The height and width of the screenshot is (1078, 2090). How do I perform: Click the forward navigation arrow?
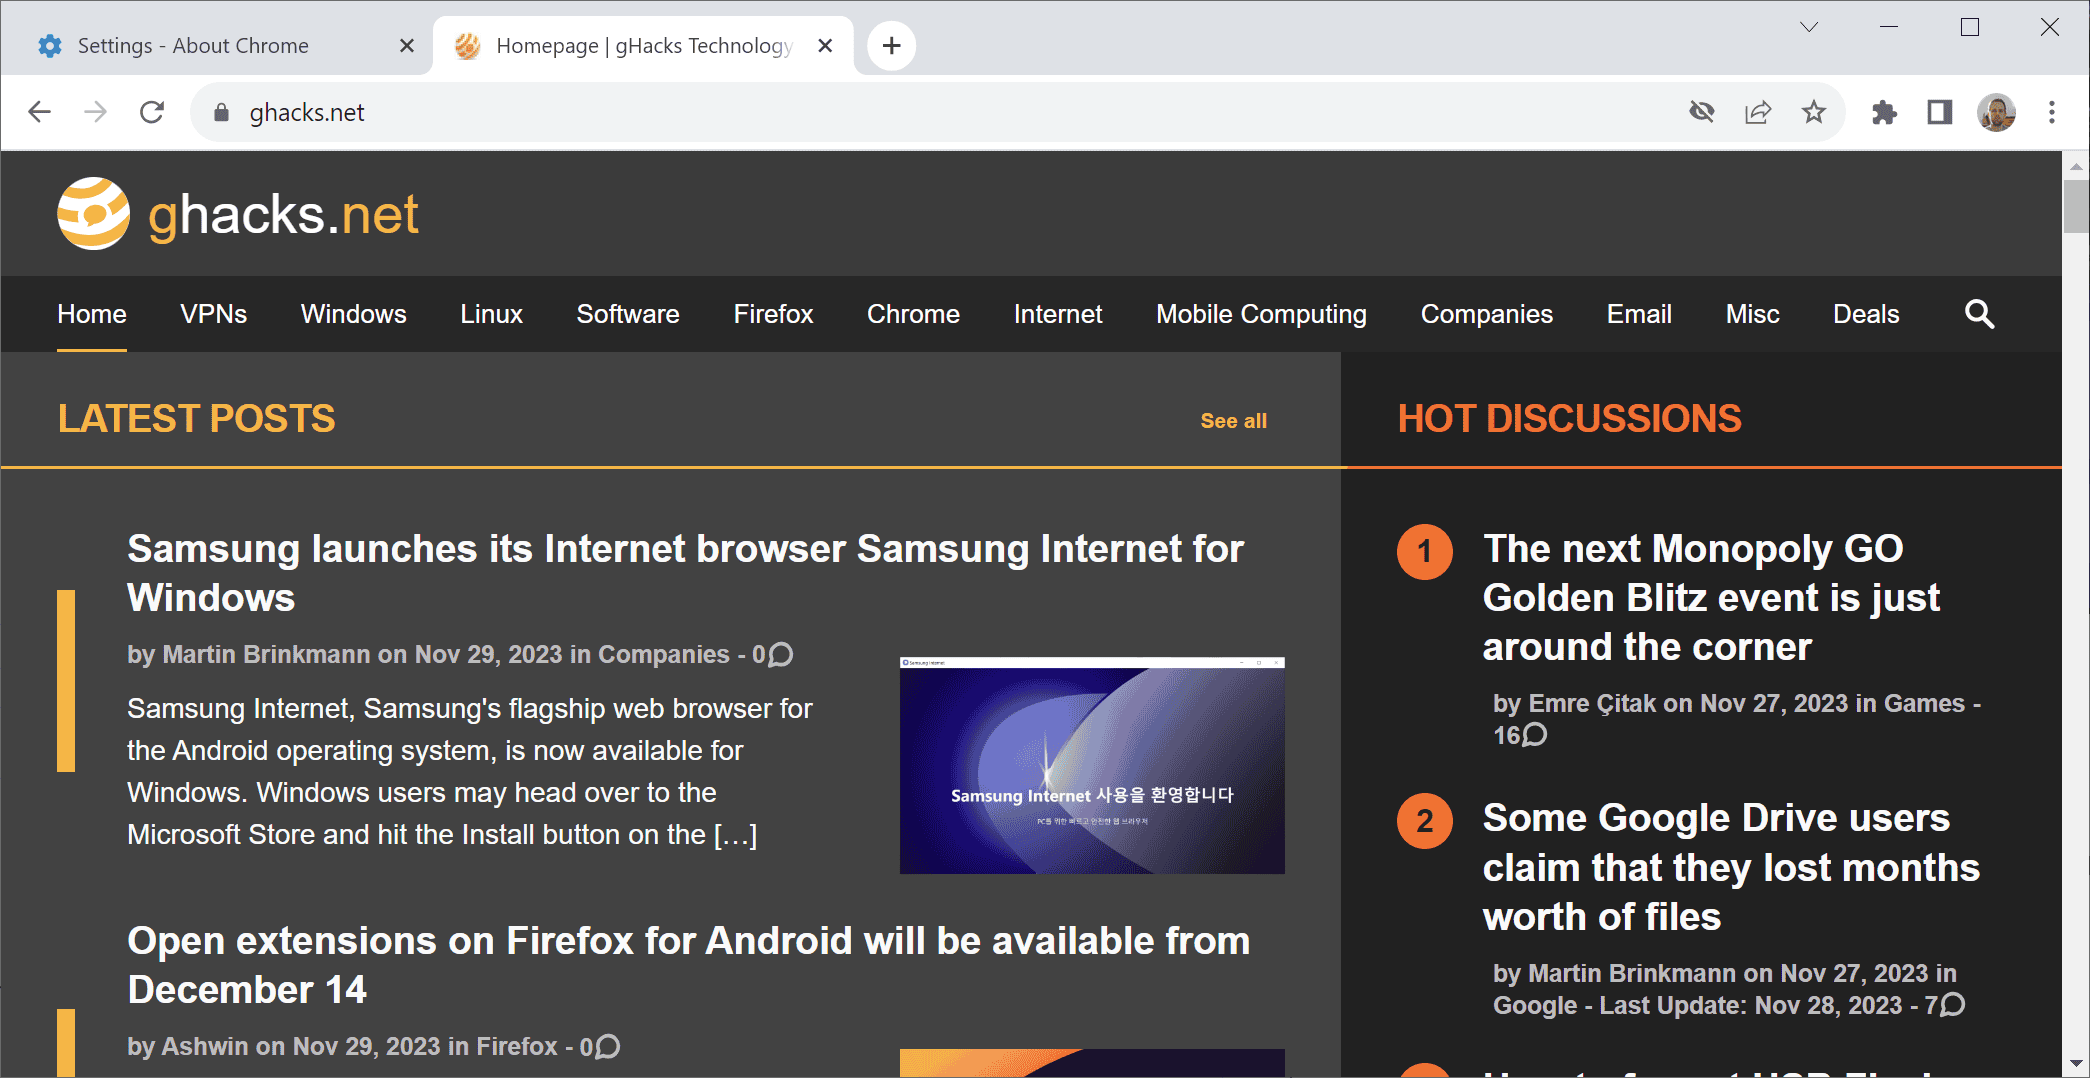pos(95,112)
